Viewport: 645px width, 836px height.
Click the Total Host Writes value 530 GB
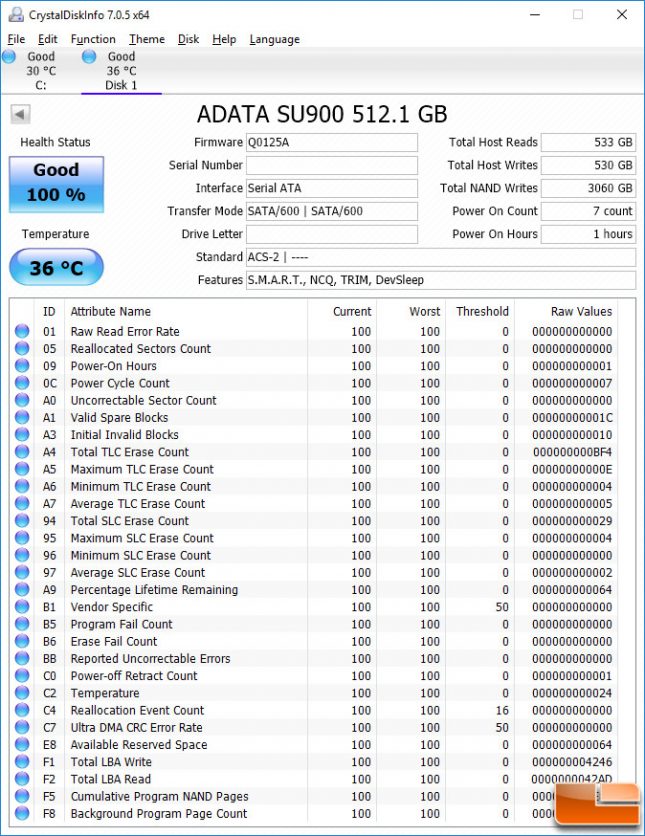click(x=588, y=165)
